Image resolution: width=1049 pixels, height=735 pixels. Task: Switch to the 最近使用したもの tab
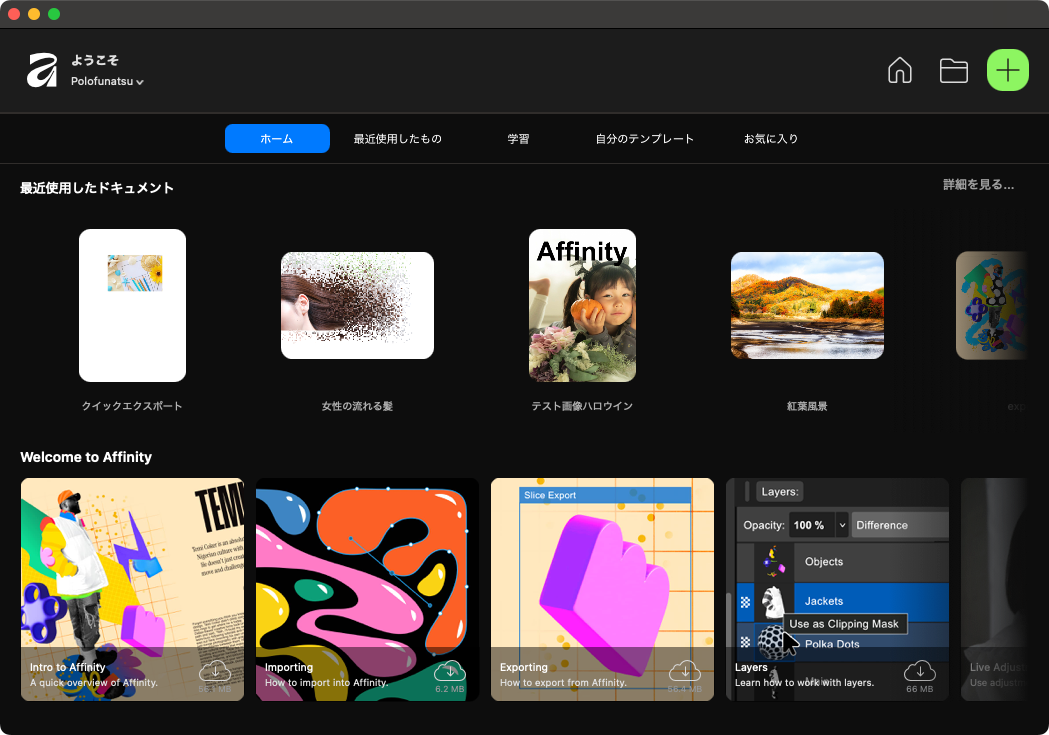397,139
